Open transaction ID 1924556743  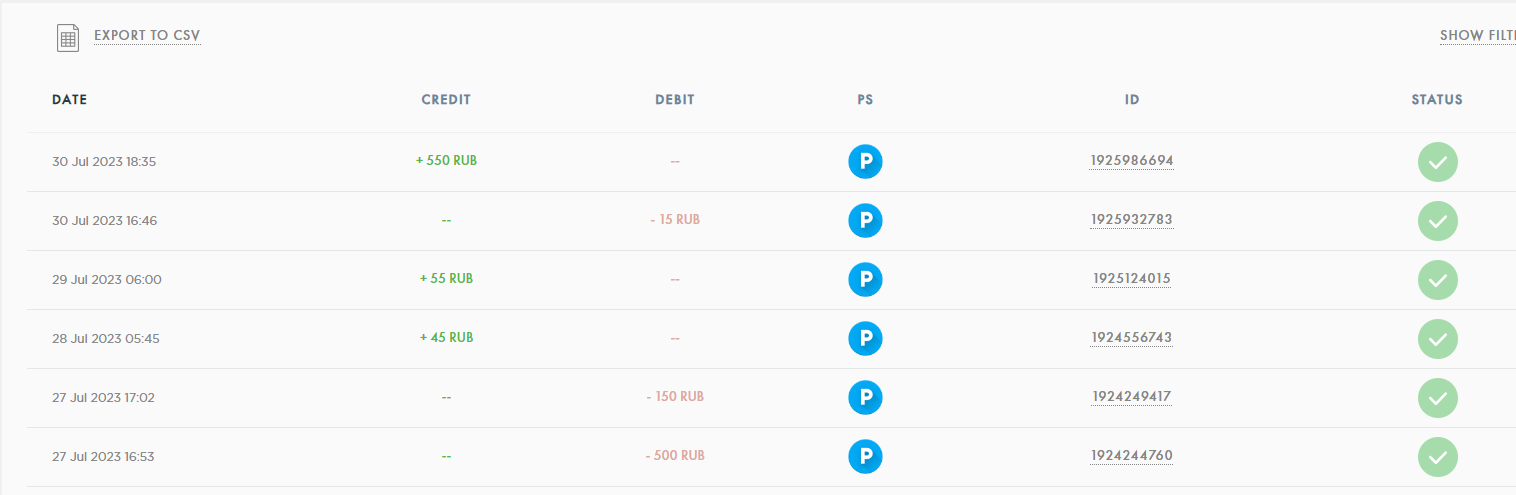click(1132, 338)
